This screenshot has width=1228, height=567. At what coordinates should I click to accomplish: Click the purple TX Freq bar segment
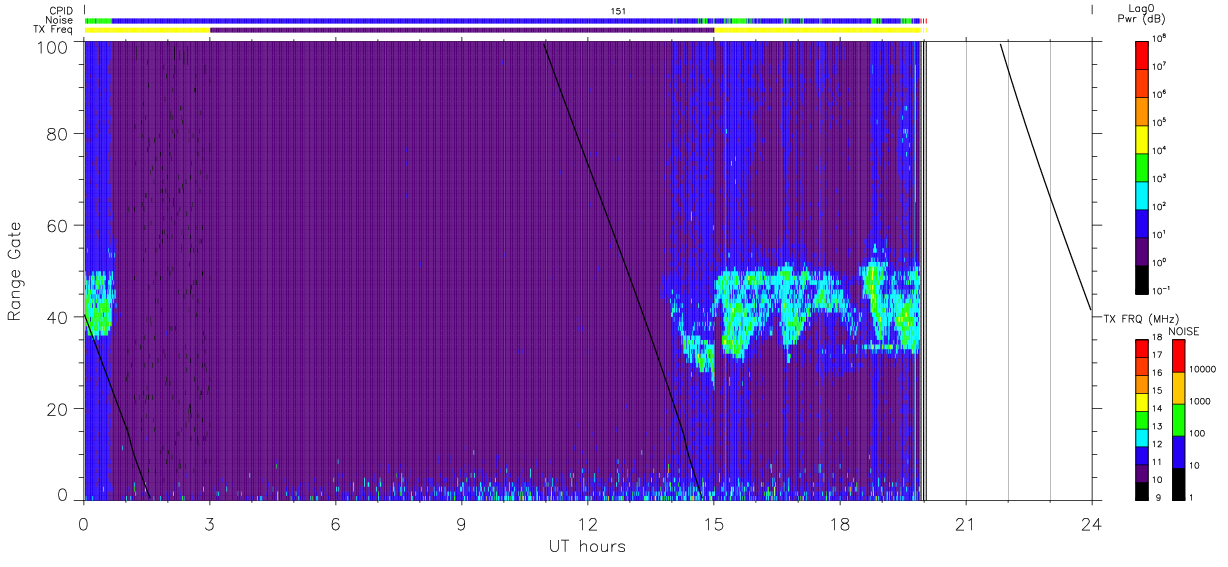[462, 30]
